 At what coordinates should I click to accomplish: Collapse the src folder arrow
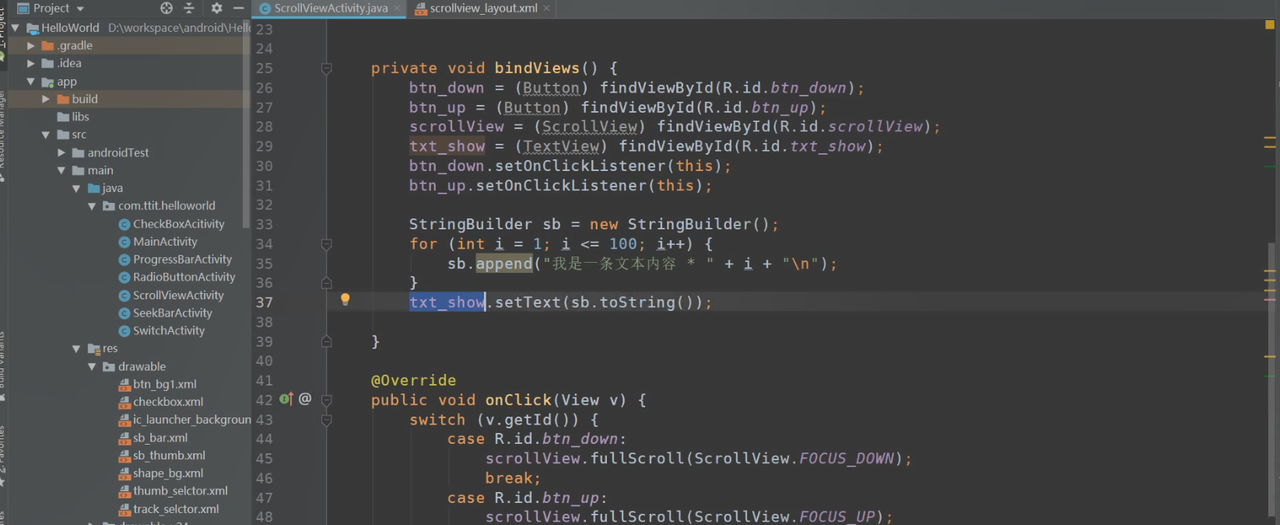click(x=46, y=135)
